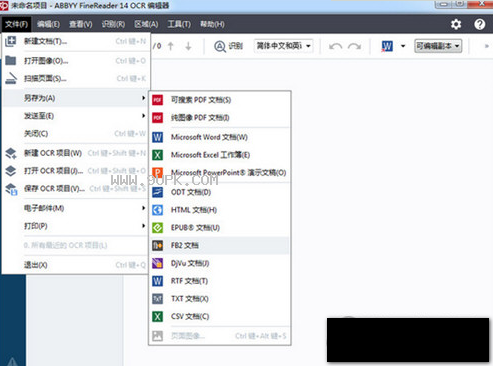The width and height of the screenshot is (493, 366).
Task: Click the ODT 文档 icon
Action: pos(157,192)
